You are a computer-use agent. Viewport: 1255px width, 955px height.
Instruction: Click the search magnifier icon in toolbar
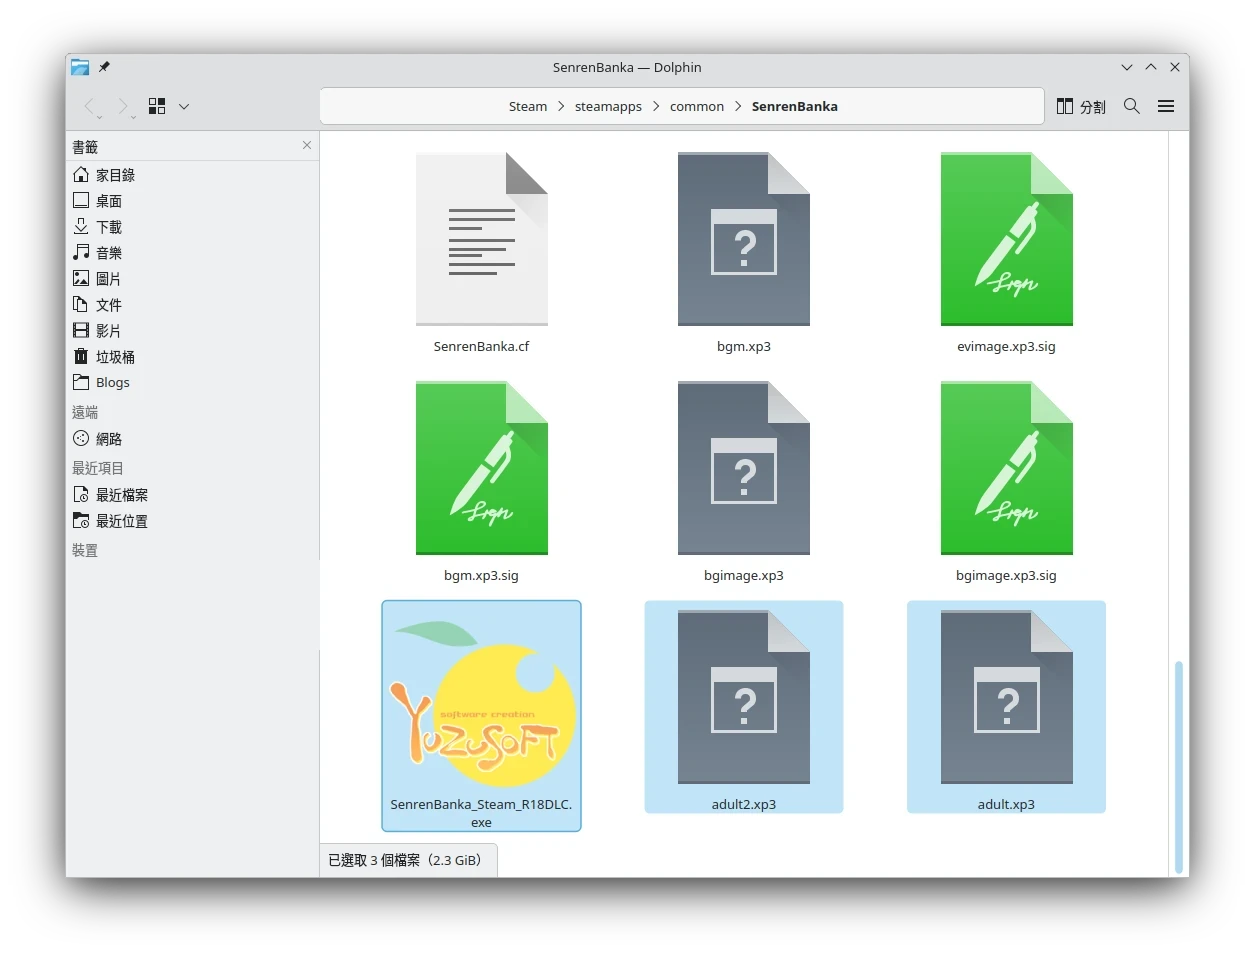[x=1131, y=106]
